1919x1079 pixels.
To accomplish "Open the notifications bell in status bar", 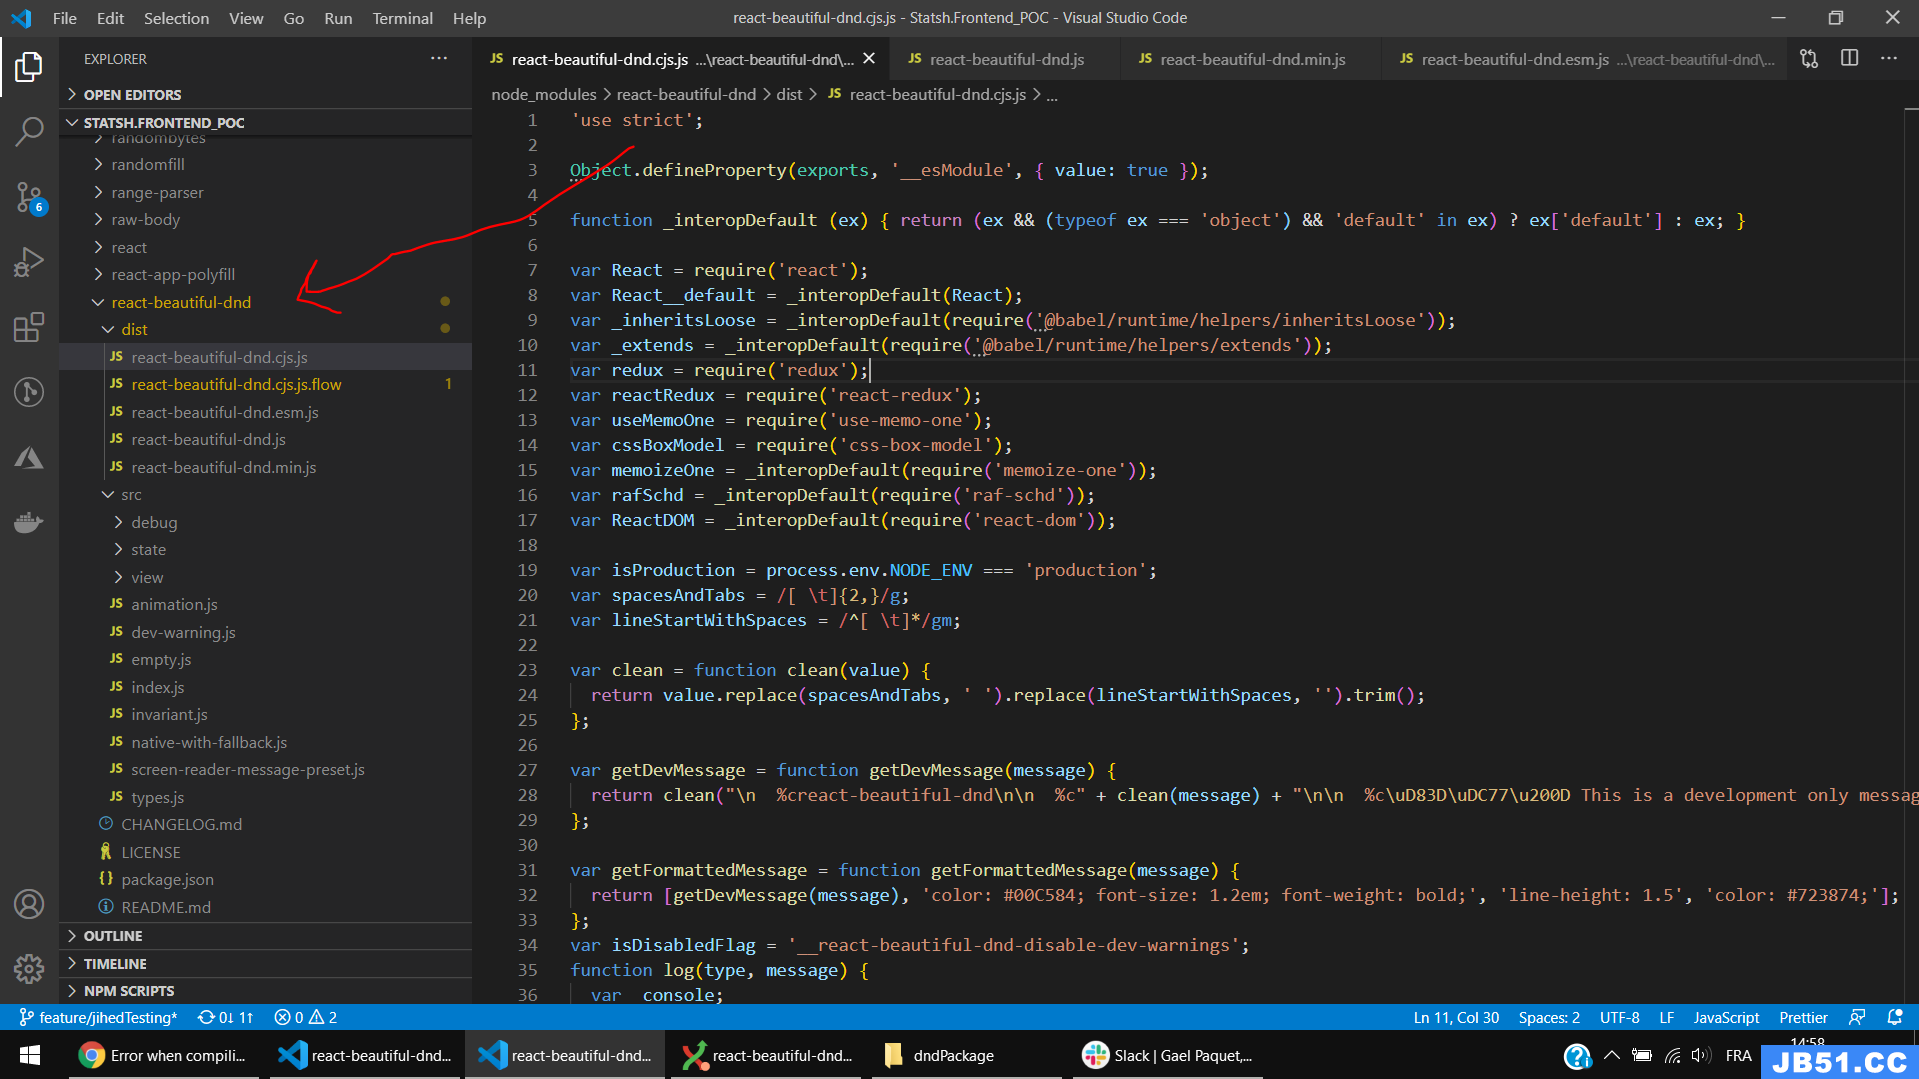I will coord(1894,1017).
